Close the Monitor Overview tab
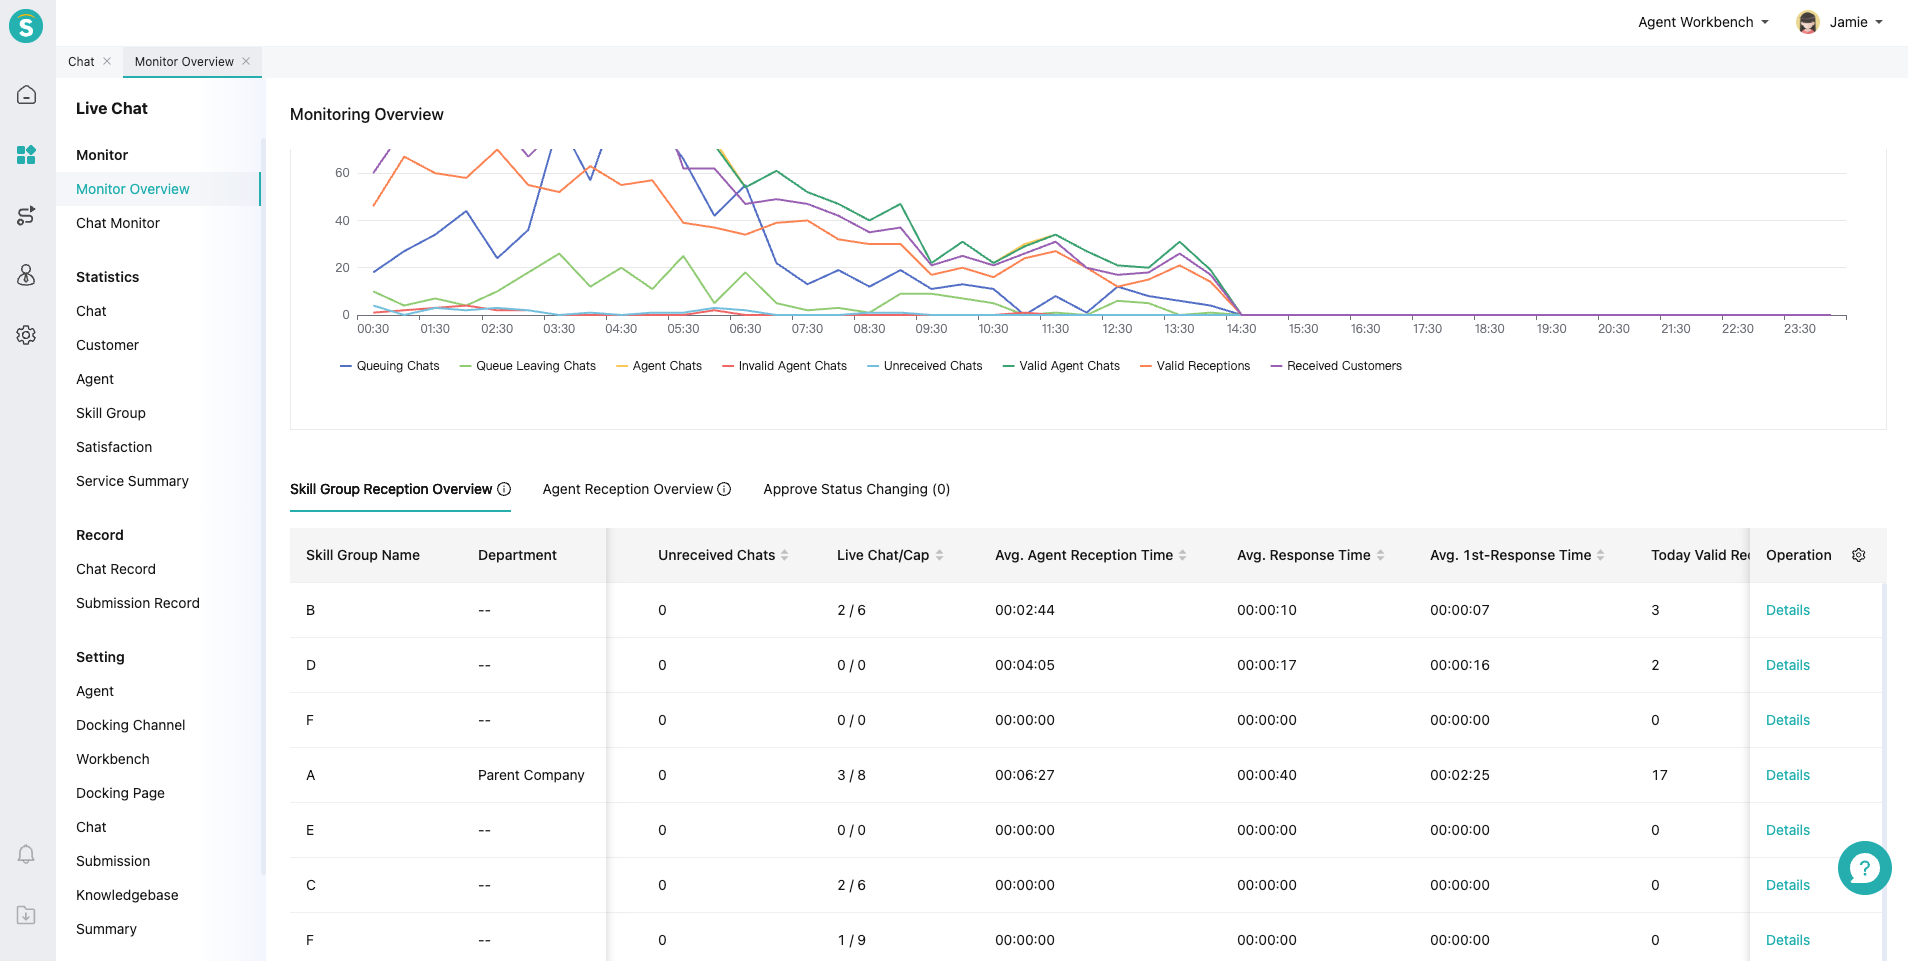This screenshot has height=966, width=1908. [246, 61]
